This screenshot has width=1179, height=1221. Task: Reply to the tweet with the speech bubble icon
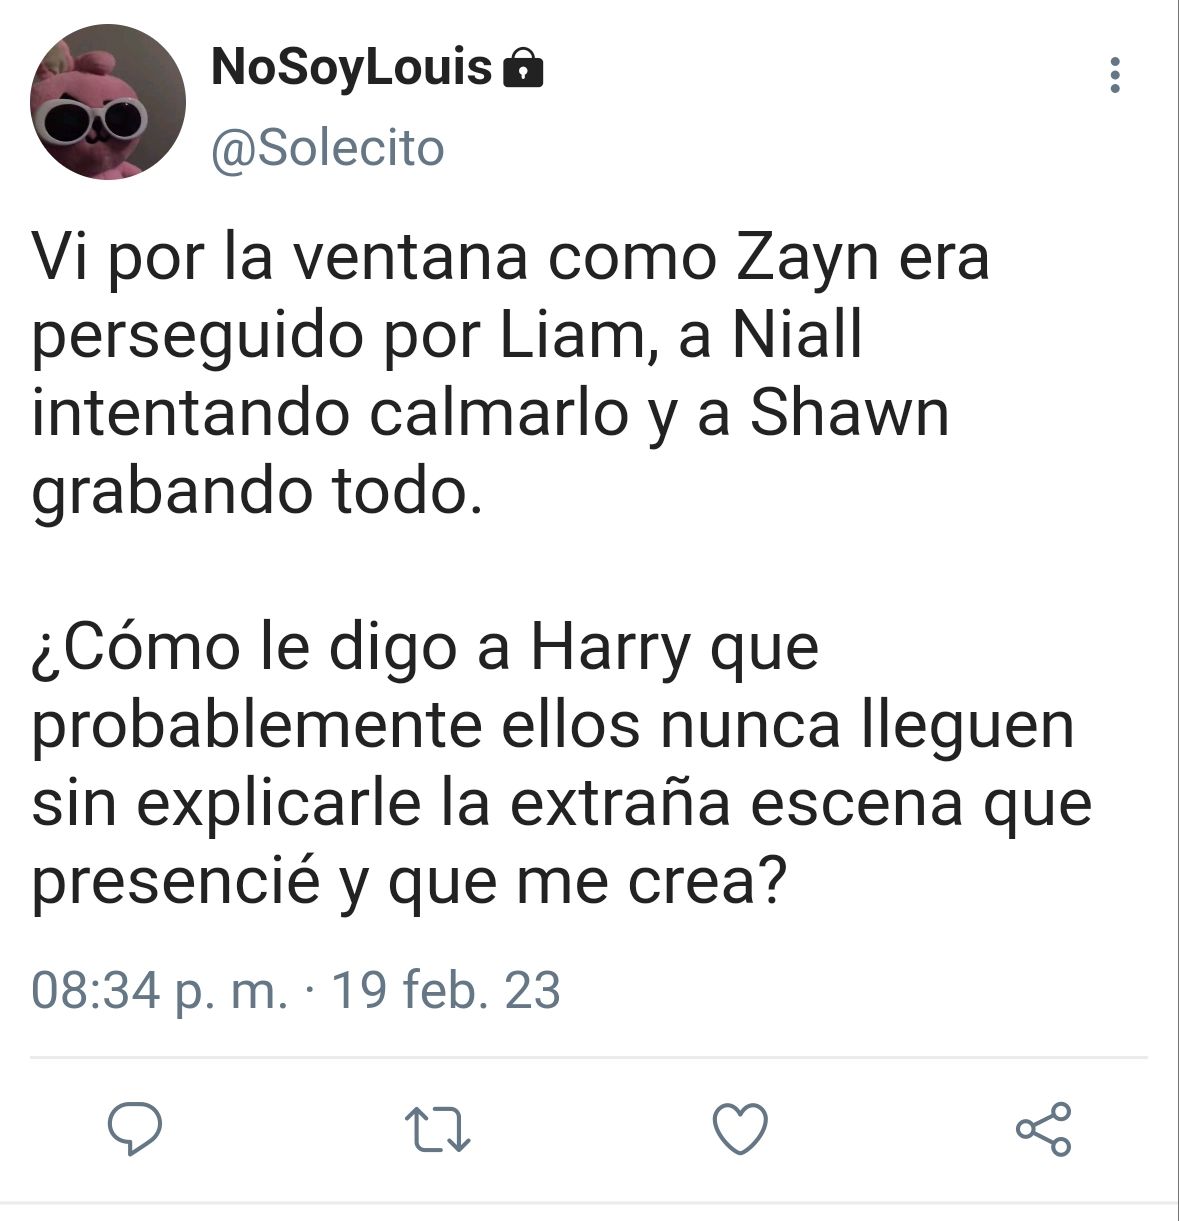point(135,1129)
